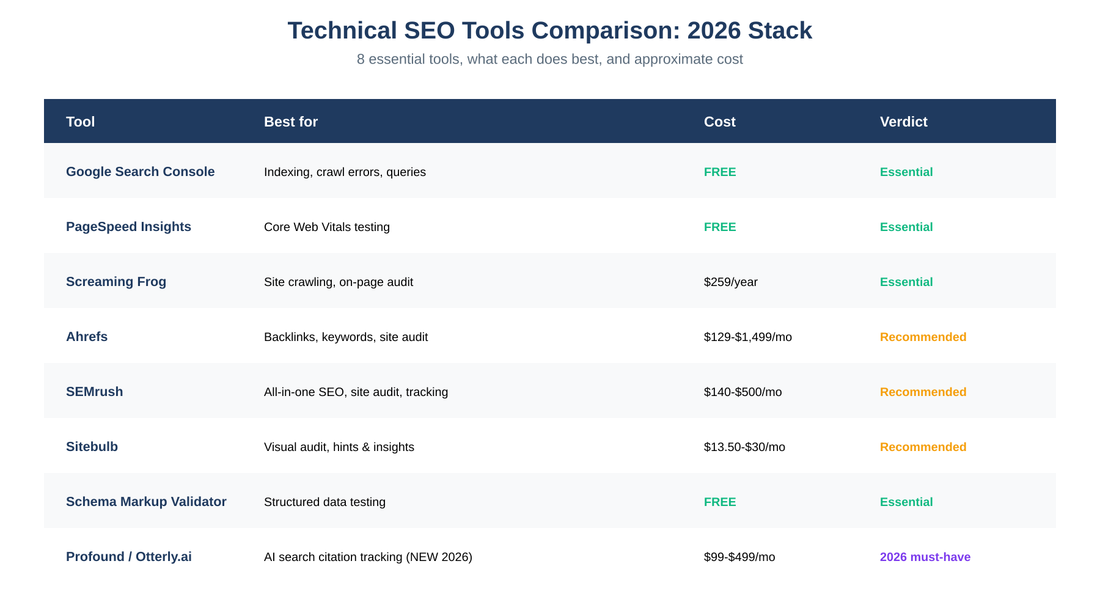The height and width of the screenshot is (594, 1100).
Task: Click the '$259/year' cost cell
Action: click(730, 282)
